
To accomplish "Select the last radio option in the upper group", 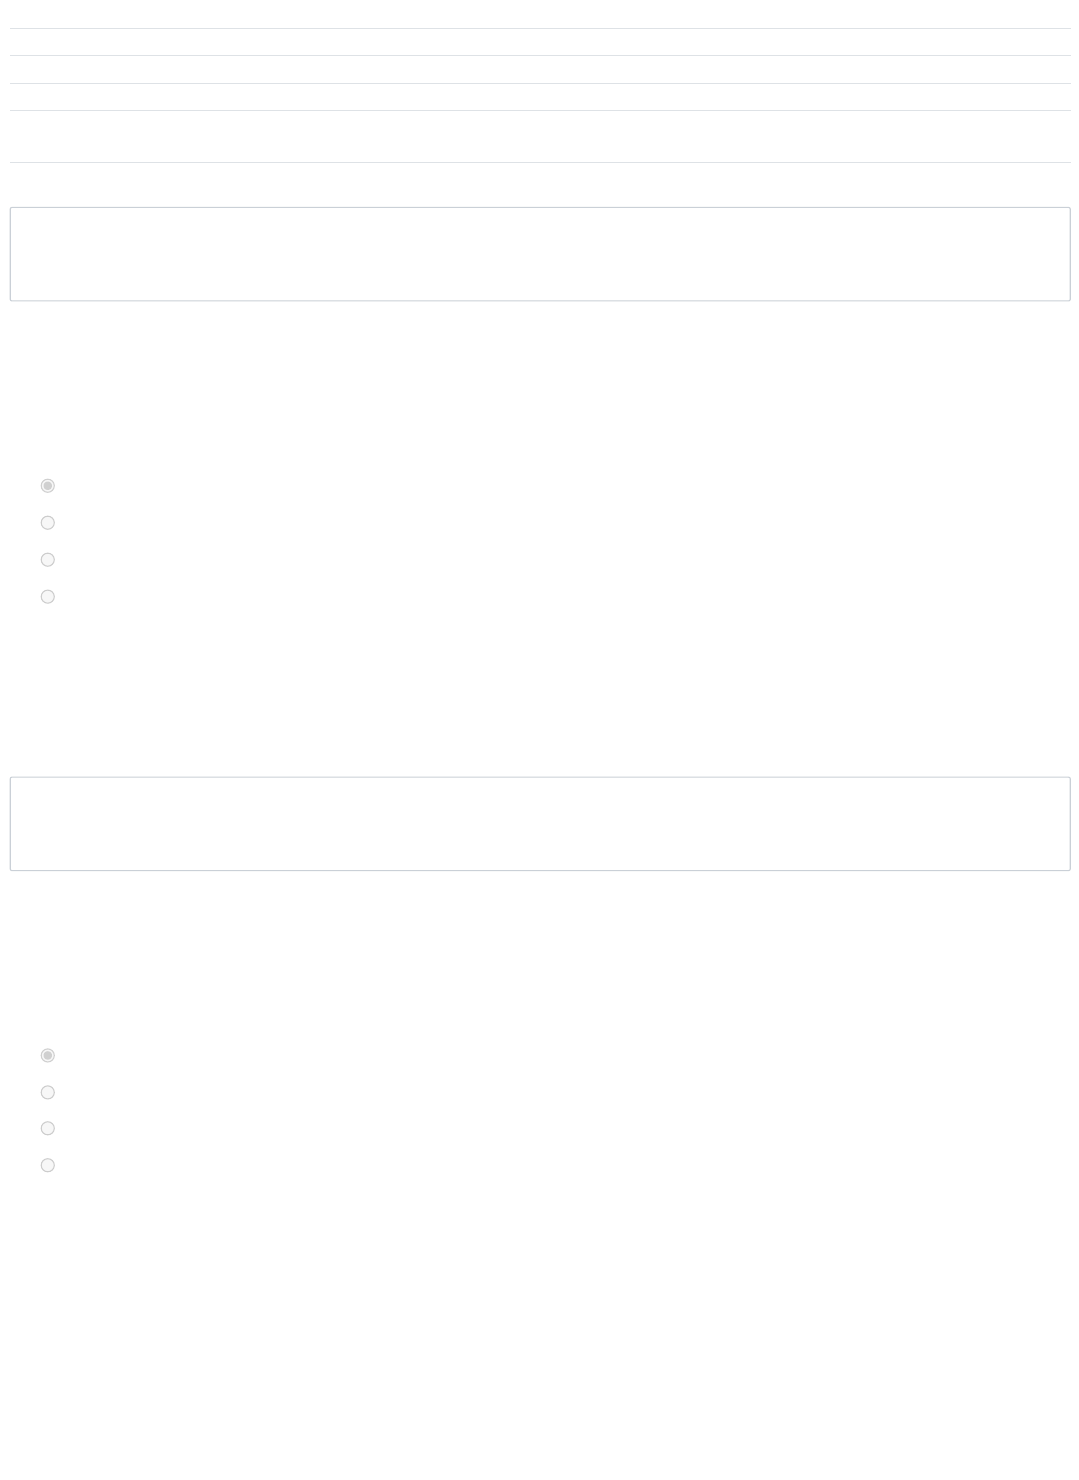I will (x=47, y=597).
